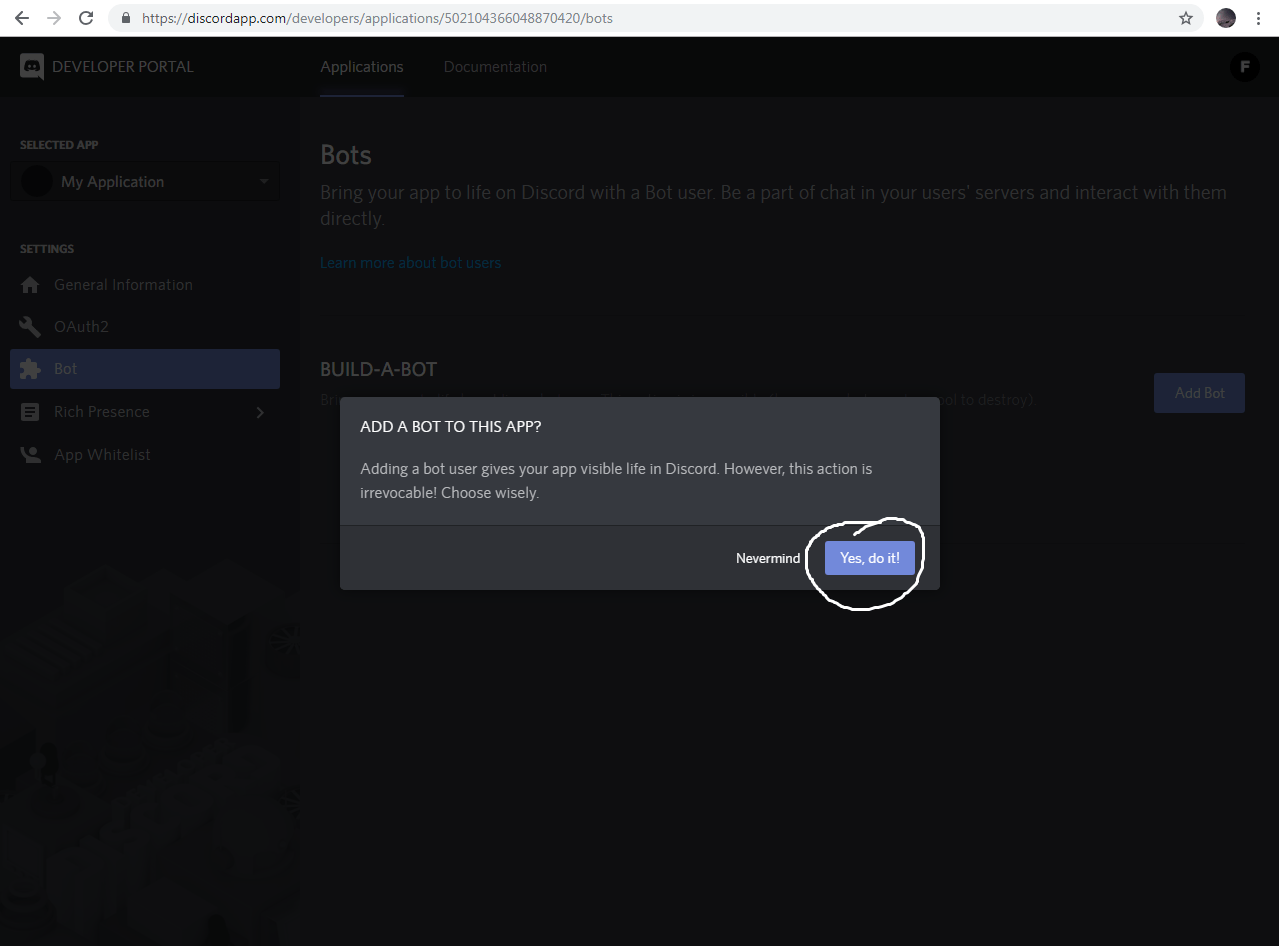Select General Information in settings
1279x946 pixels.
(145, 285)
